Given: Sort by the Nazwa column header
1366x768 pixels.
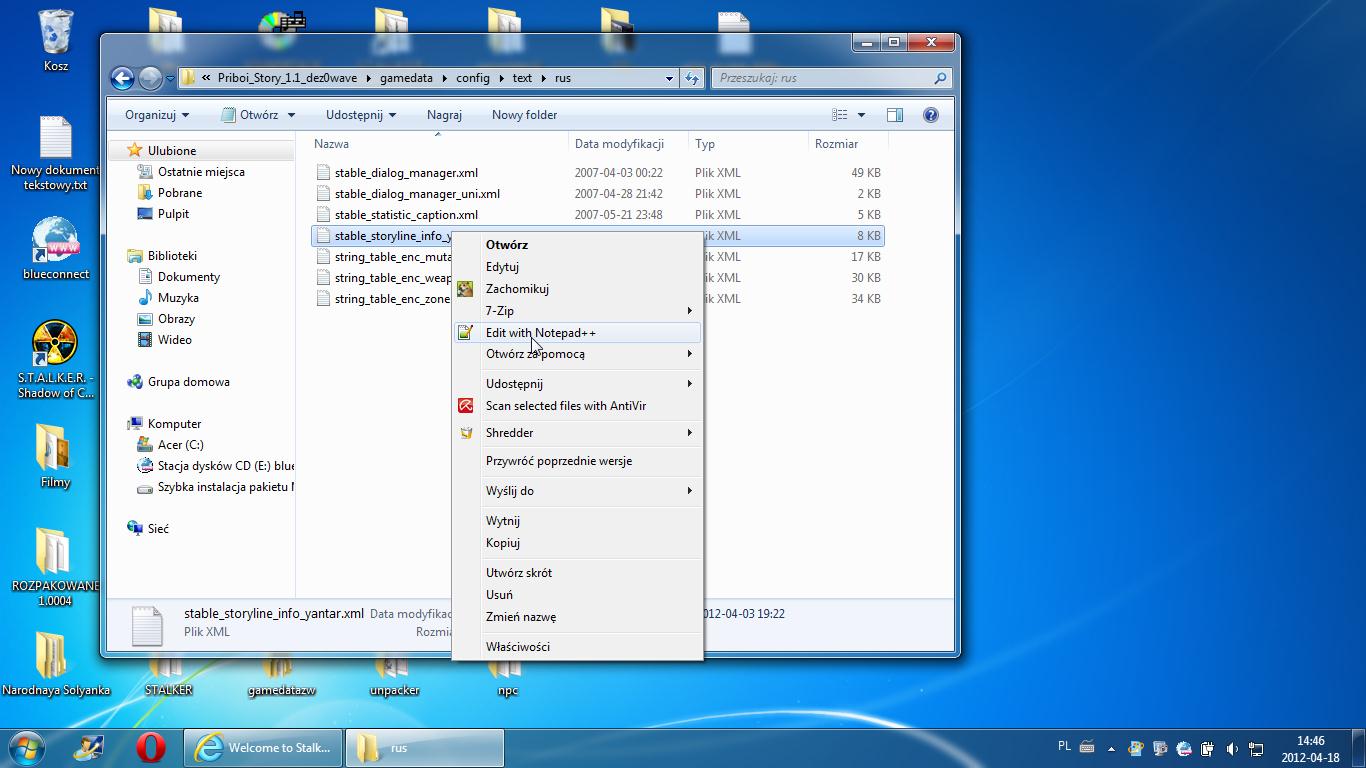Looking at the screenshot, I should 438,144.
